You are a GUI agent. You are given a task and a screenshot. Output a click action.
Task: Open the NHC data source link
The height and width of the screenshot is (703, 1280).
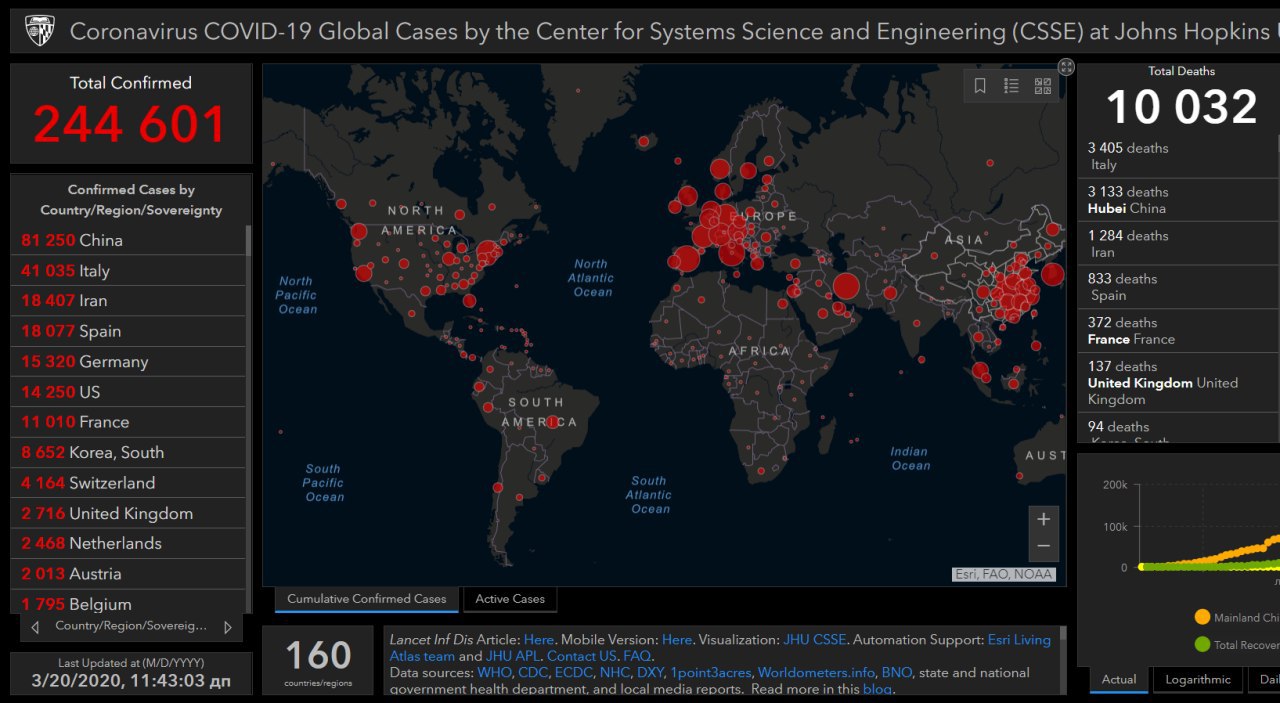click(614, 673)
